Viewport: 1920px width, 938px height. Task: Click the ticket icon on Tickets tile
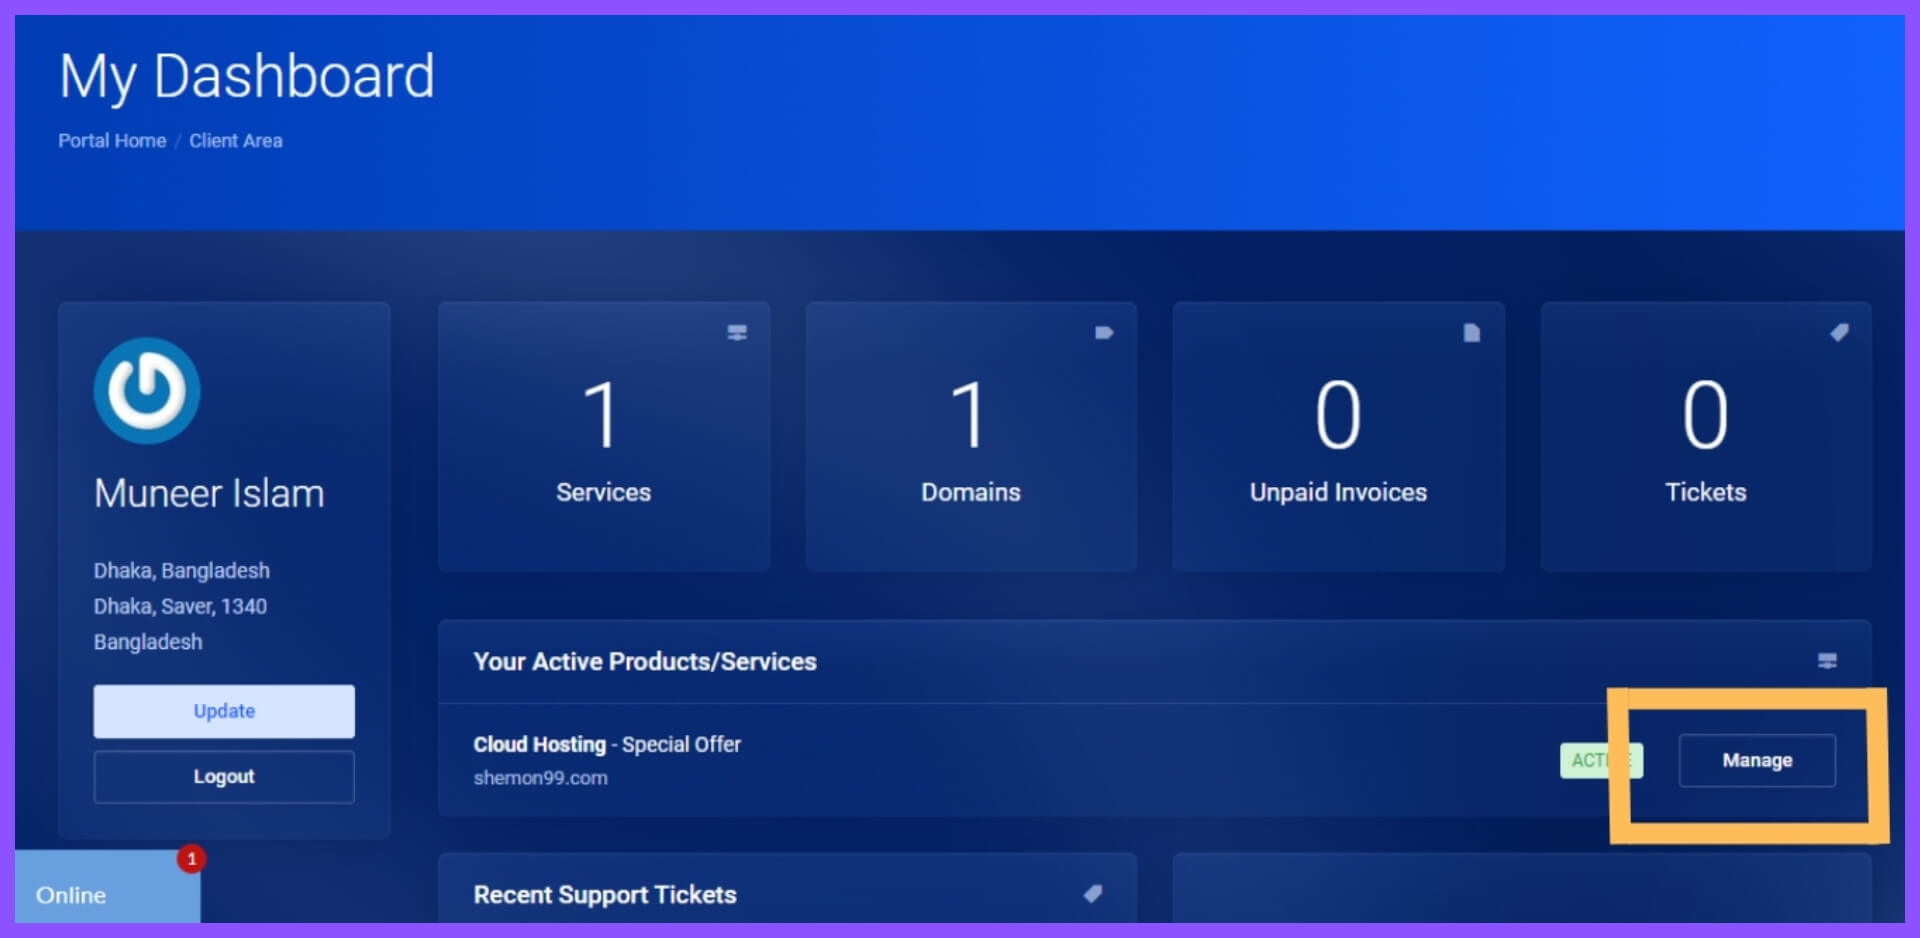click(x=1839, y=333)
